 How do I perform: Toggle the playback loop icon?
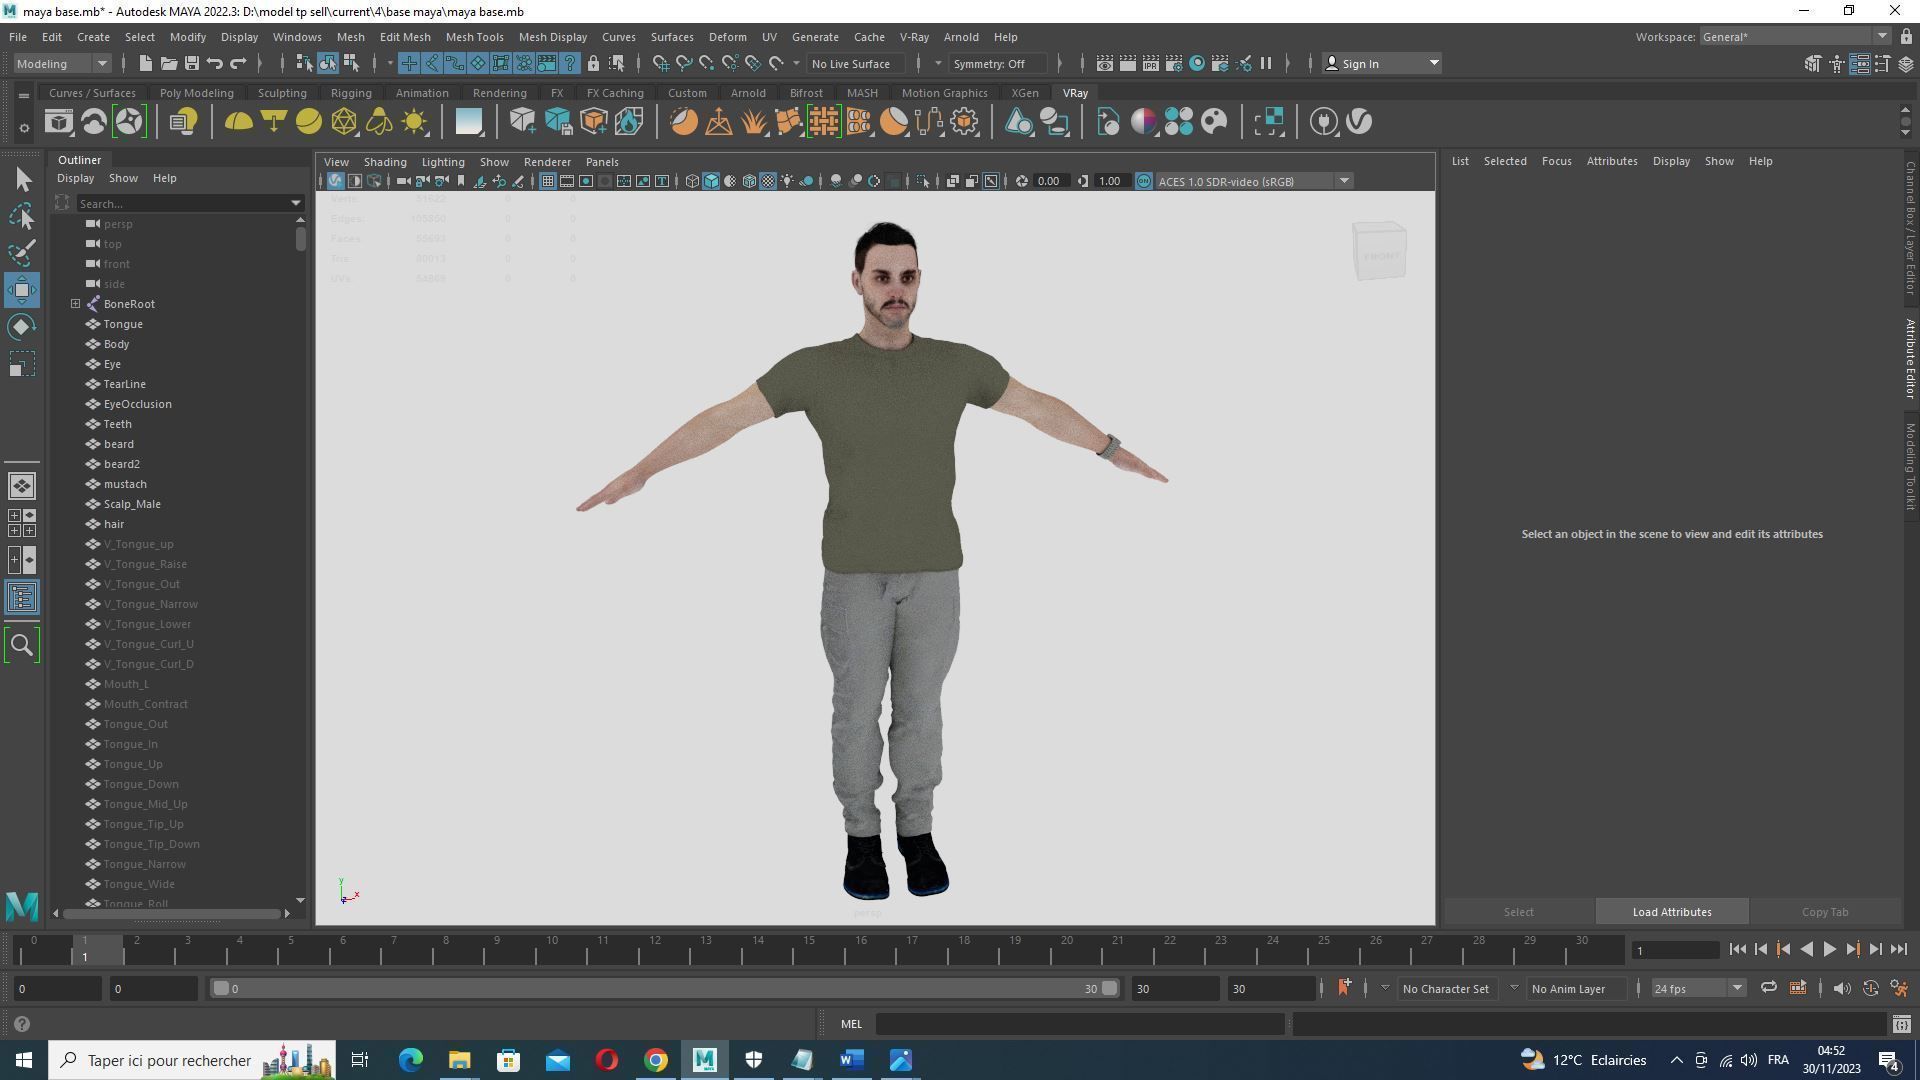coord(1768,988)
